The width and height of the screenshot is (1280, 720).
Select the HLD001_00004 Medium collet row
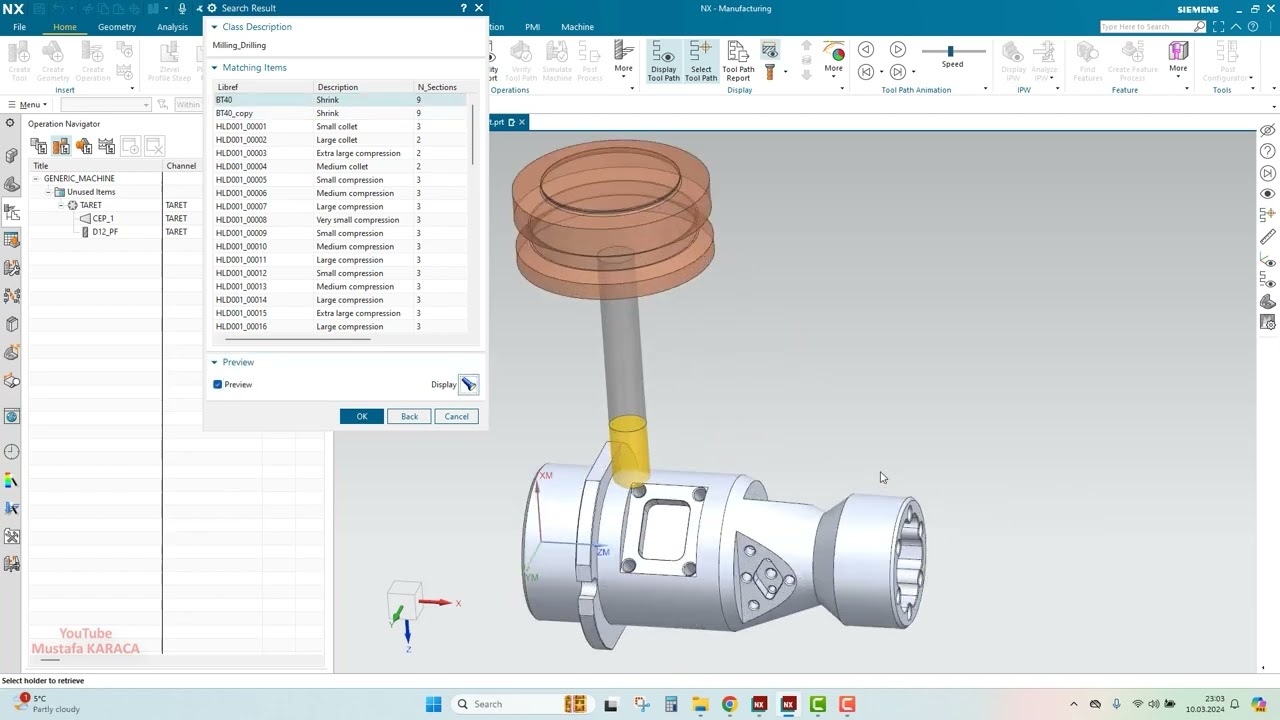point(340,167)
